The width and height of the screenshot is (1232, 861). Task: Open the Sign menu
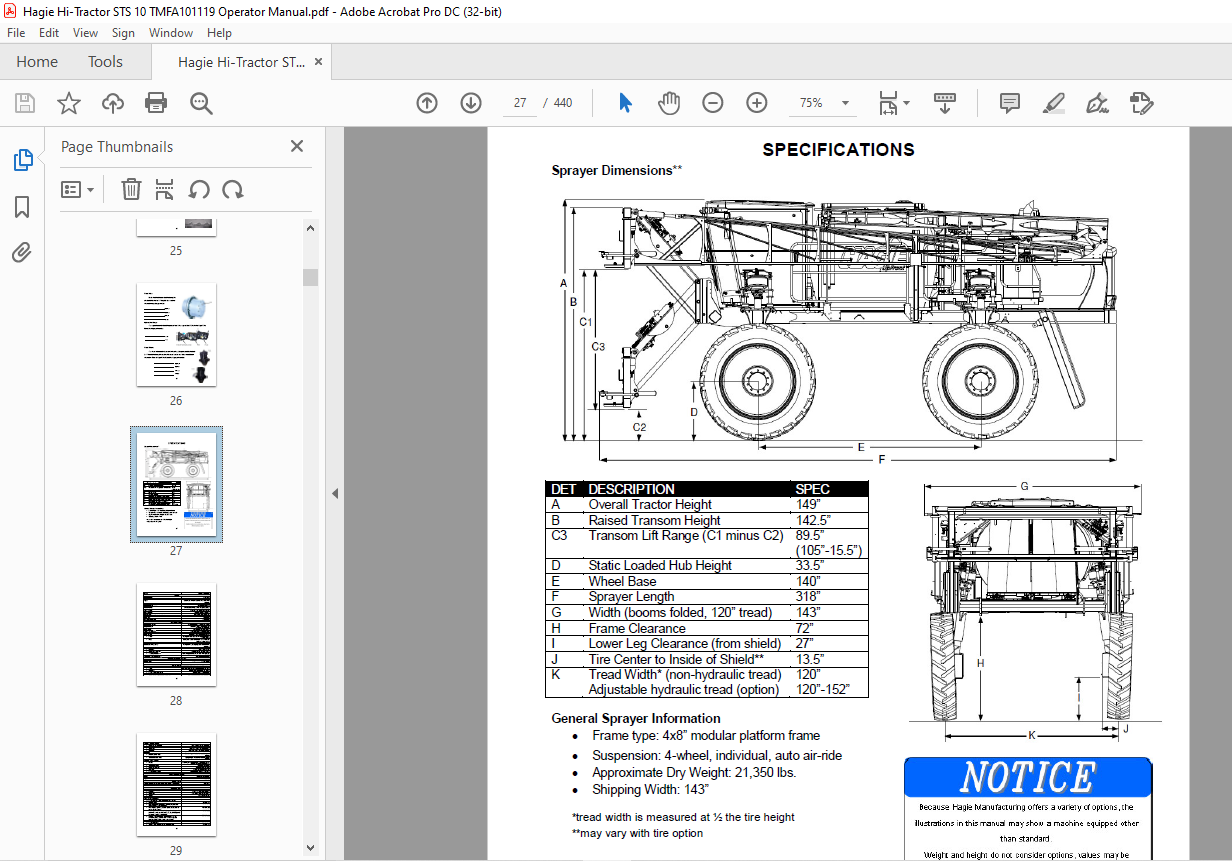(123, 33)
